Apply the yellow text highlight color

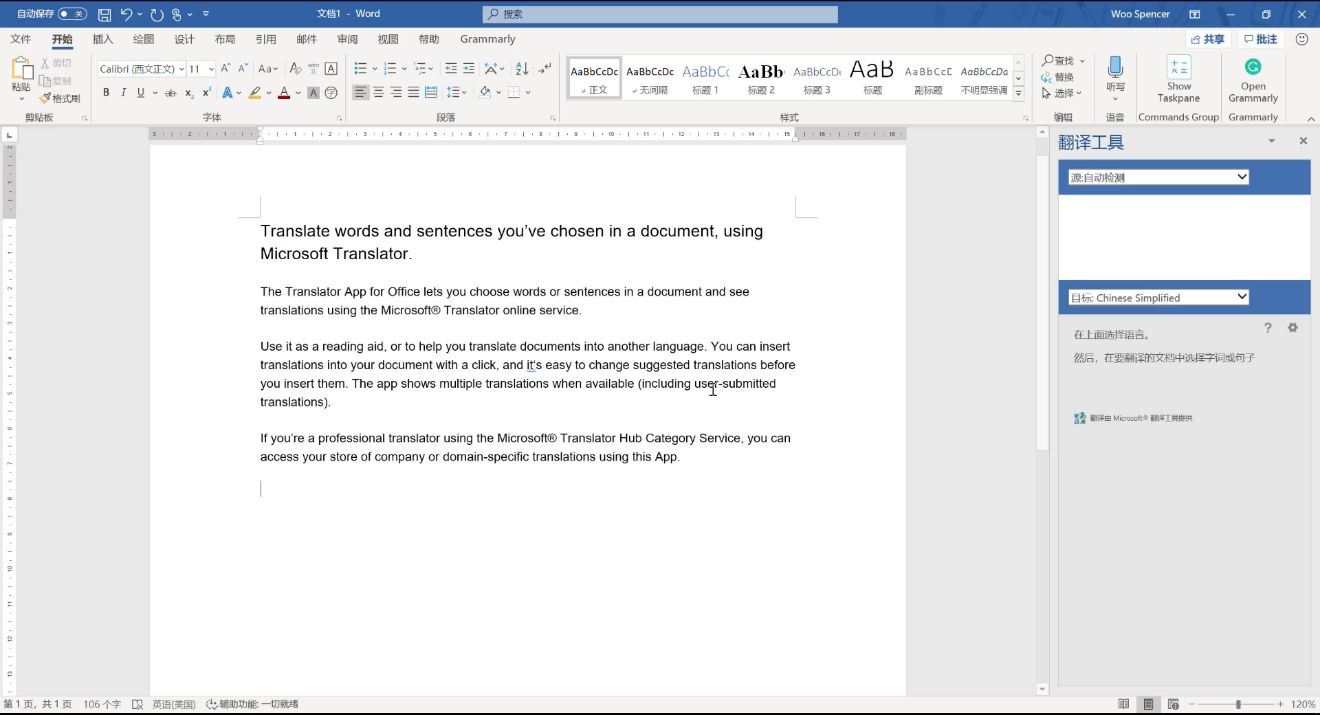coord(255,93)
